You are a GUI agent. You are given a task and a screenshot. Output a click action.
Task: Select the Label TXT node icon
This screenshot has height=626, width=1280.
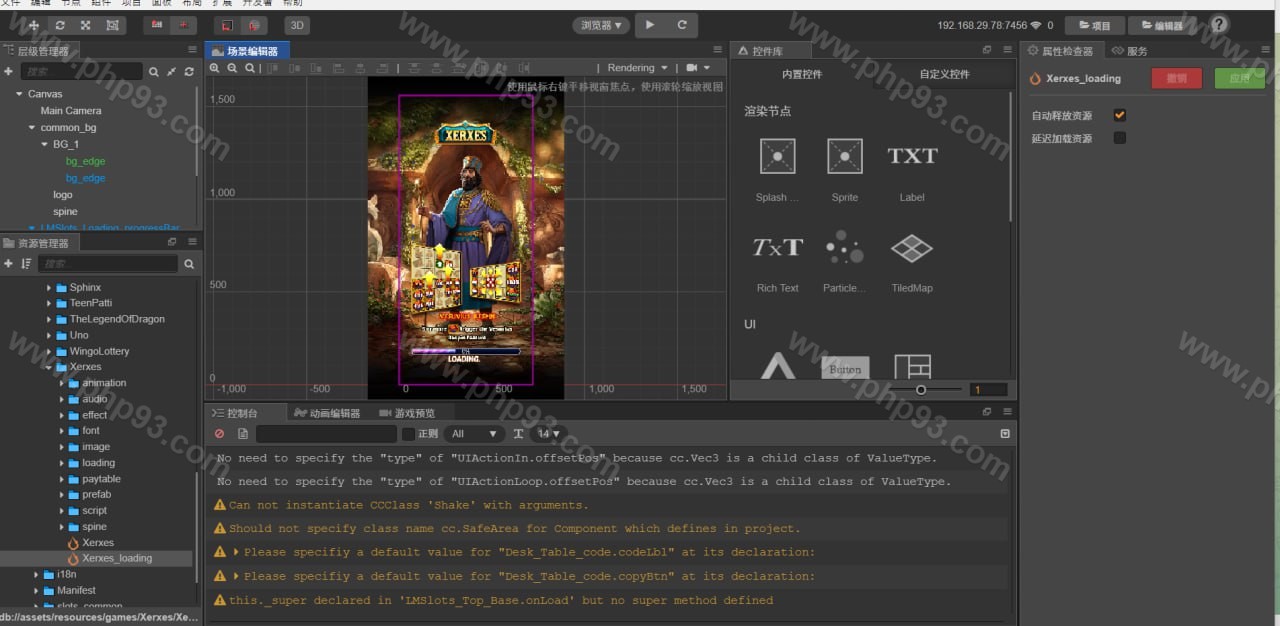coord(912,156)
